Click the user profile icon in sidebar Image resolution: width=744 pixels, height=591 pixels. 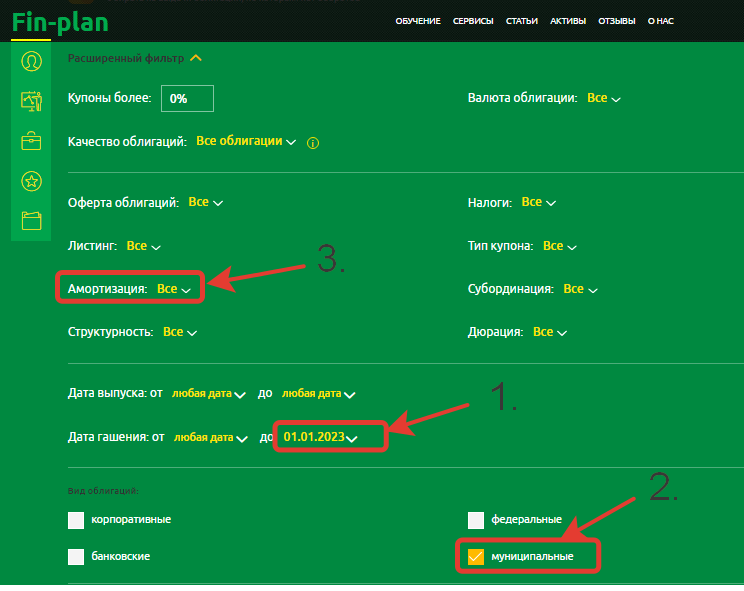(31, 62)
